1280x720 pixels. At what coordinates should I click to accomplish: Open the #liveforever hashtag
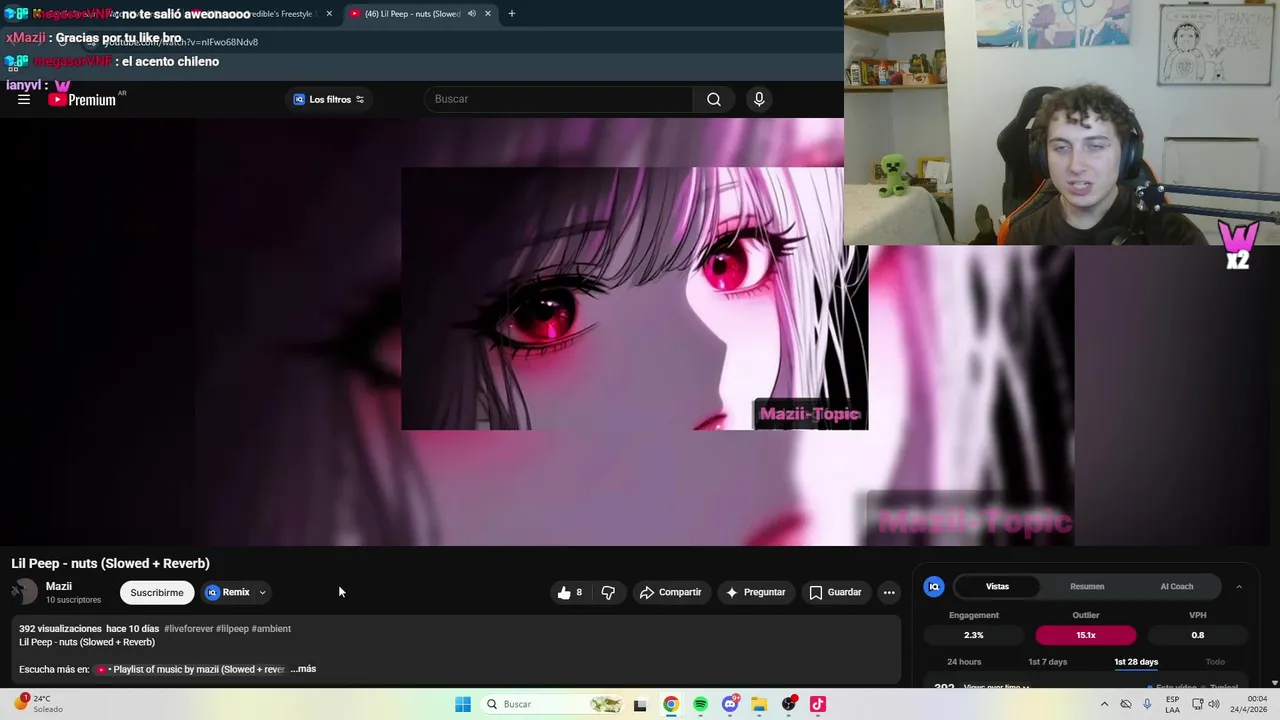click(x=188, y=629)
